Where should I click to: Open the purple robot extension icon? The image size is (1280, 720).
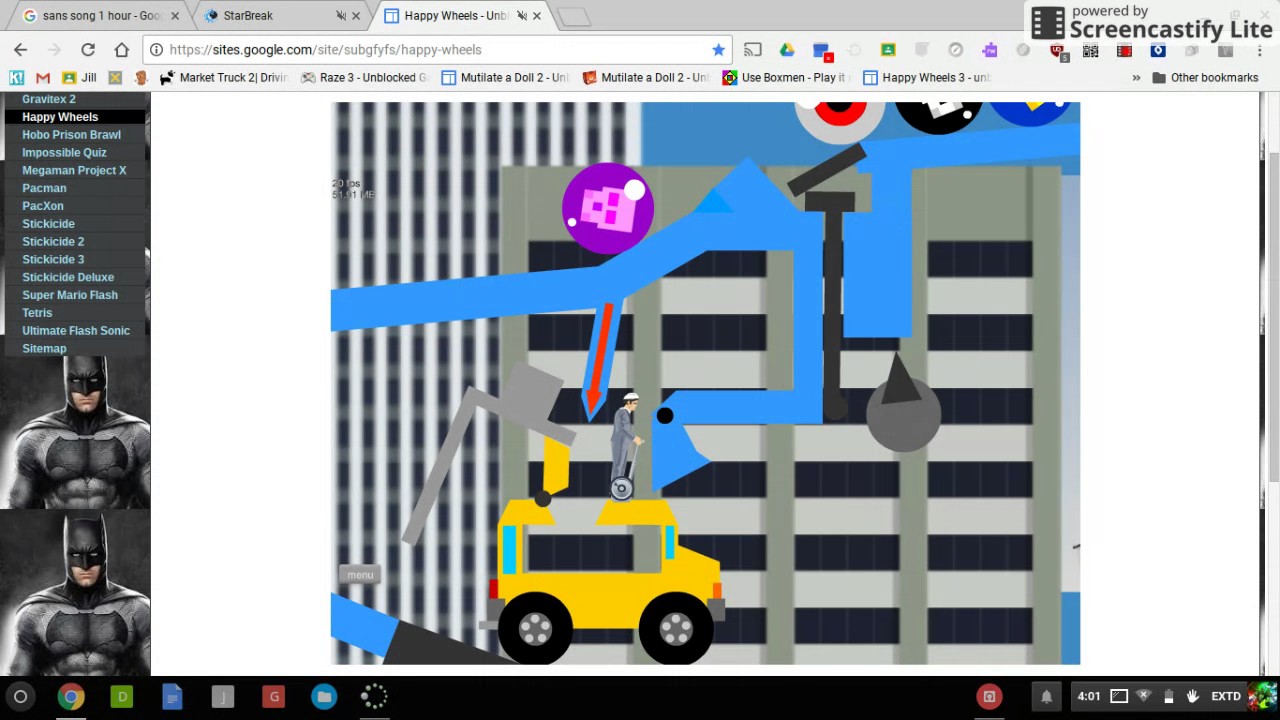tap(989, 49)
